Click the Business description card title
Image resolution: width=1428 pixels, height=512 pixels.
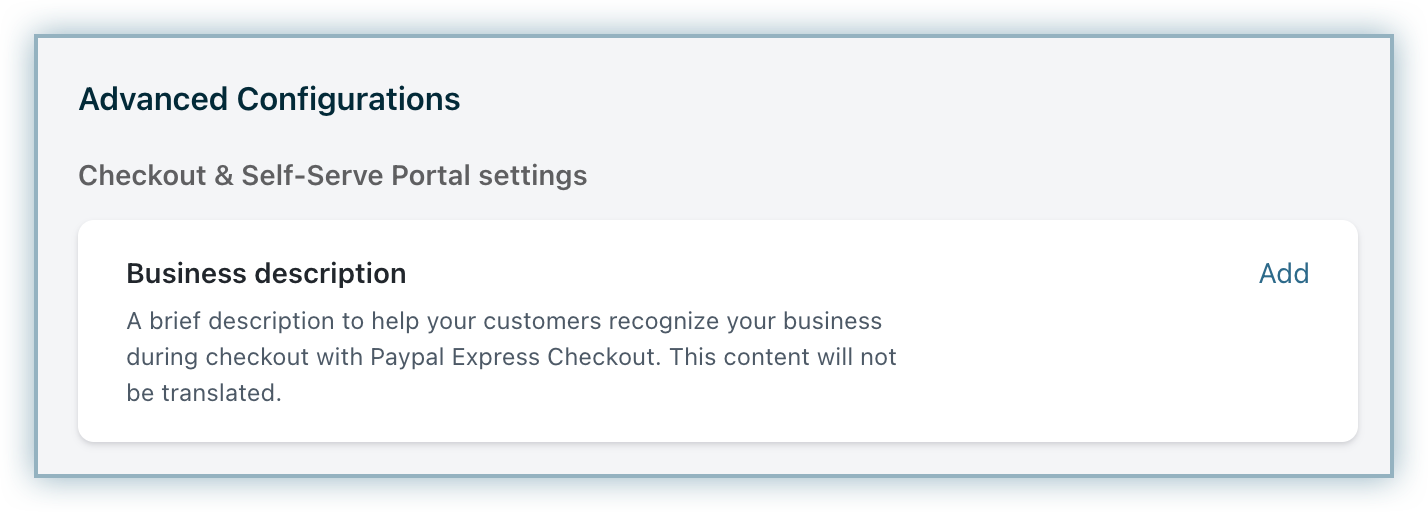(266, 274)
